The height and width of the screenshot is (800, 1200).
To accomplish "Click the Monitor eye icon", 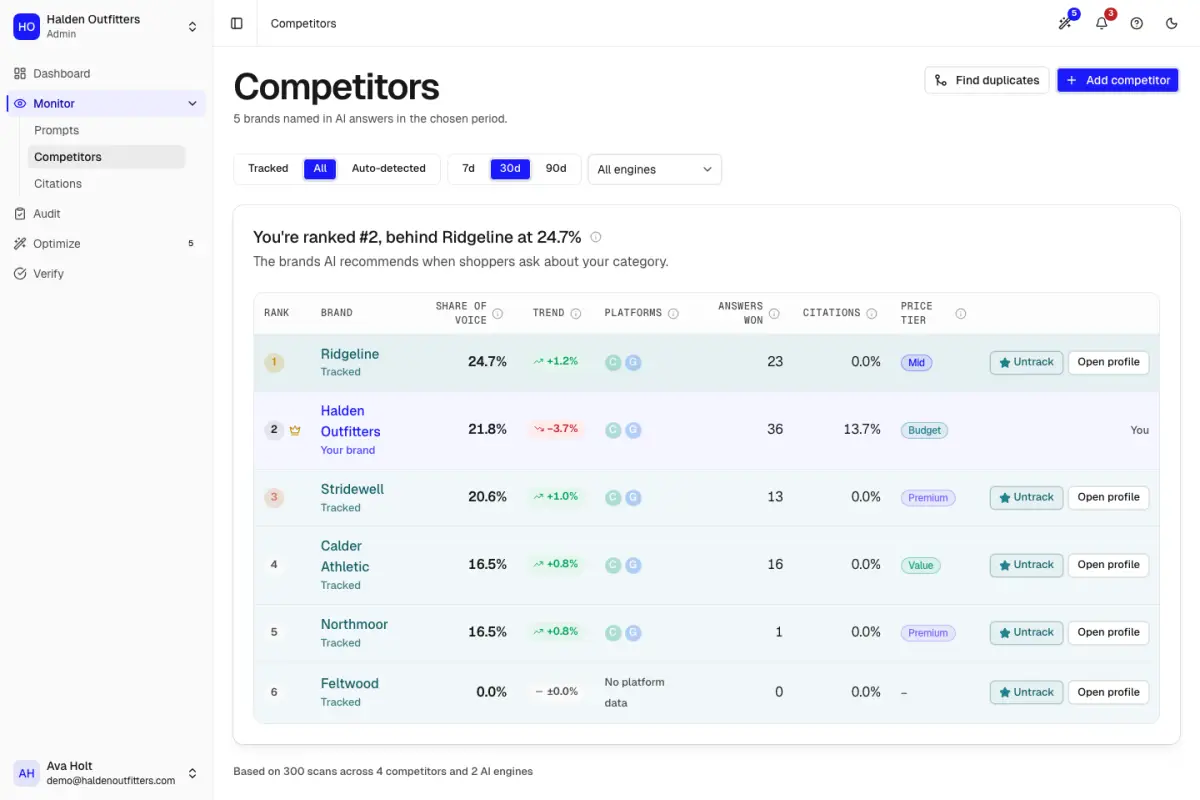I will [20, 103].
